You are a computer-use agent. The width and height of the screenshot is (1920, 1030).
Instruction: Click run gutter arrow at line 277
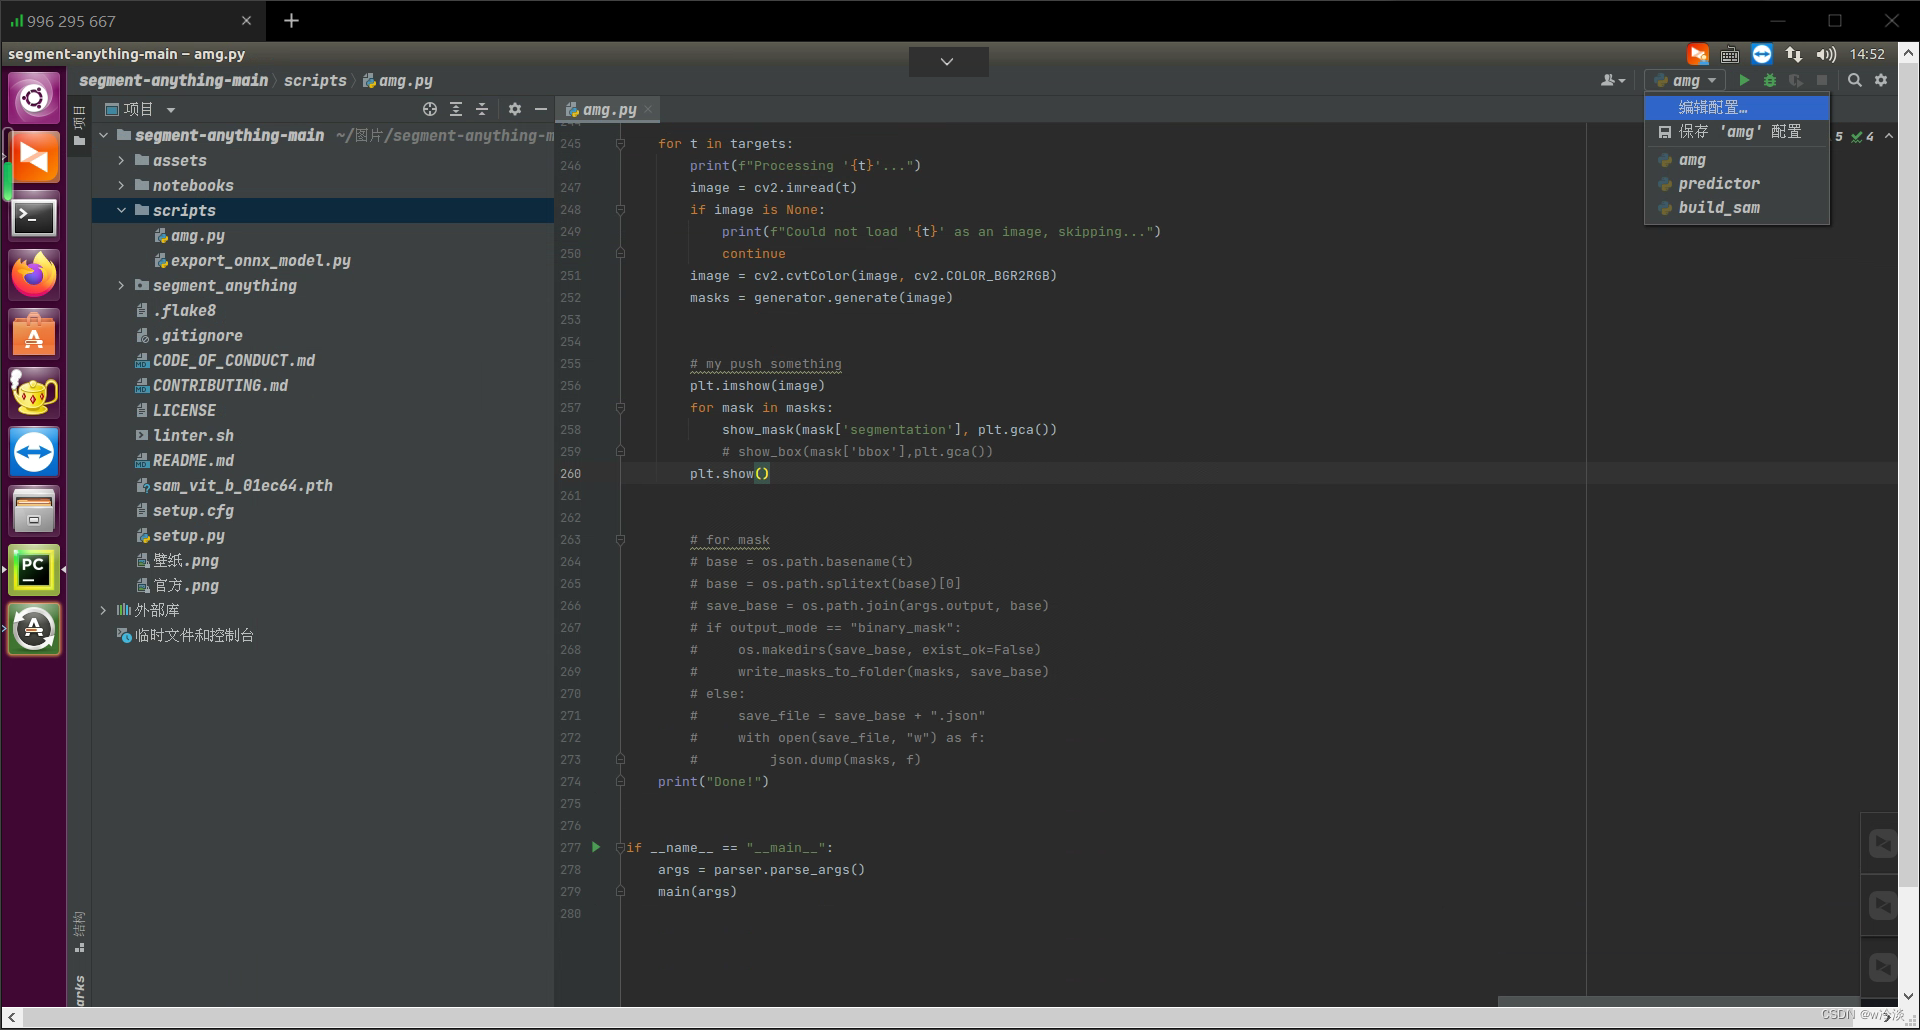click(x=596, y=847)
